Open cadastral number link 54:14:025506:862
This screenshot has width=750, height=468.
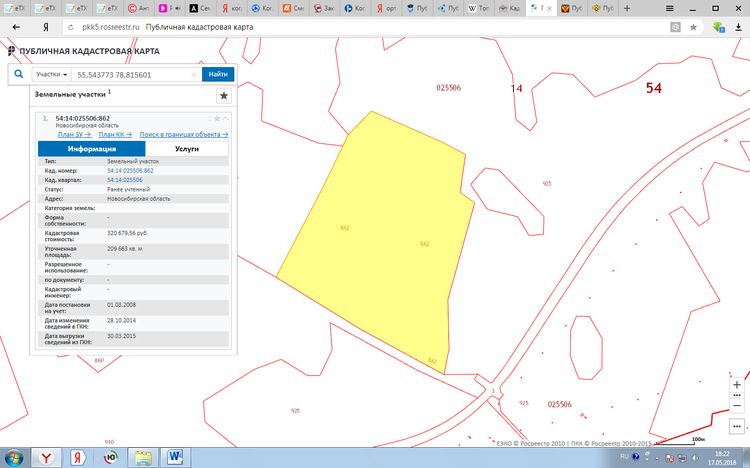point(130,170)
